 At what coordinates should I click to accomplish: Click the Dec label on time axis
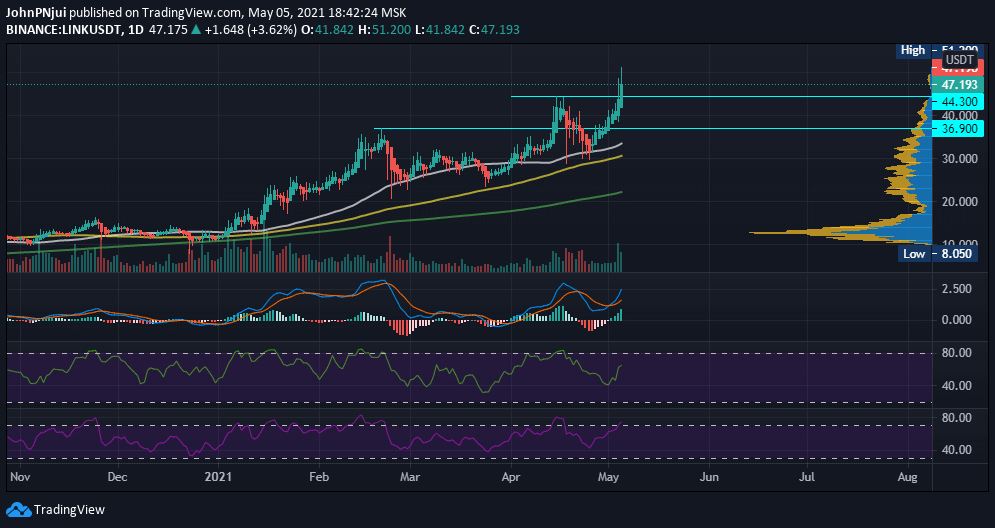click(x=117, y=477)
